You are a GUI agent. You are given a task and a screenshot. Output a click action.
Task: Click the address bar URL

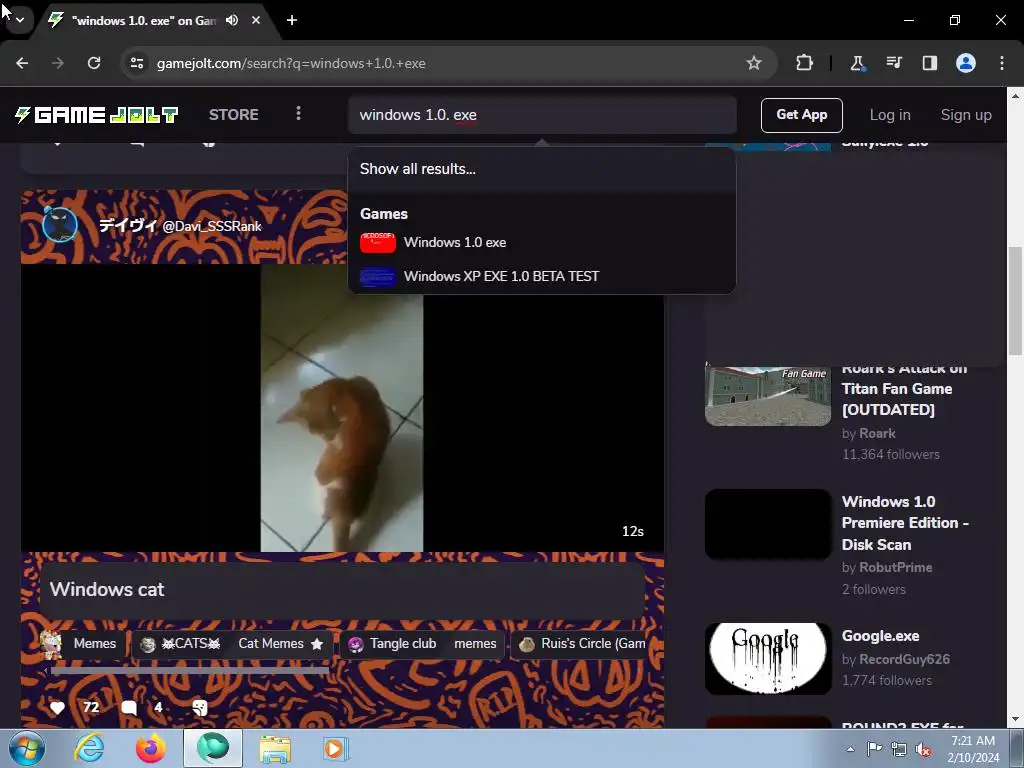291,63
